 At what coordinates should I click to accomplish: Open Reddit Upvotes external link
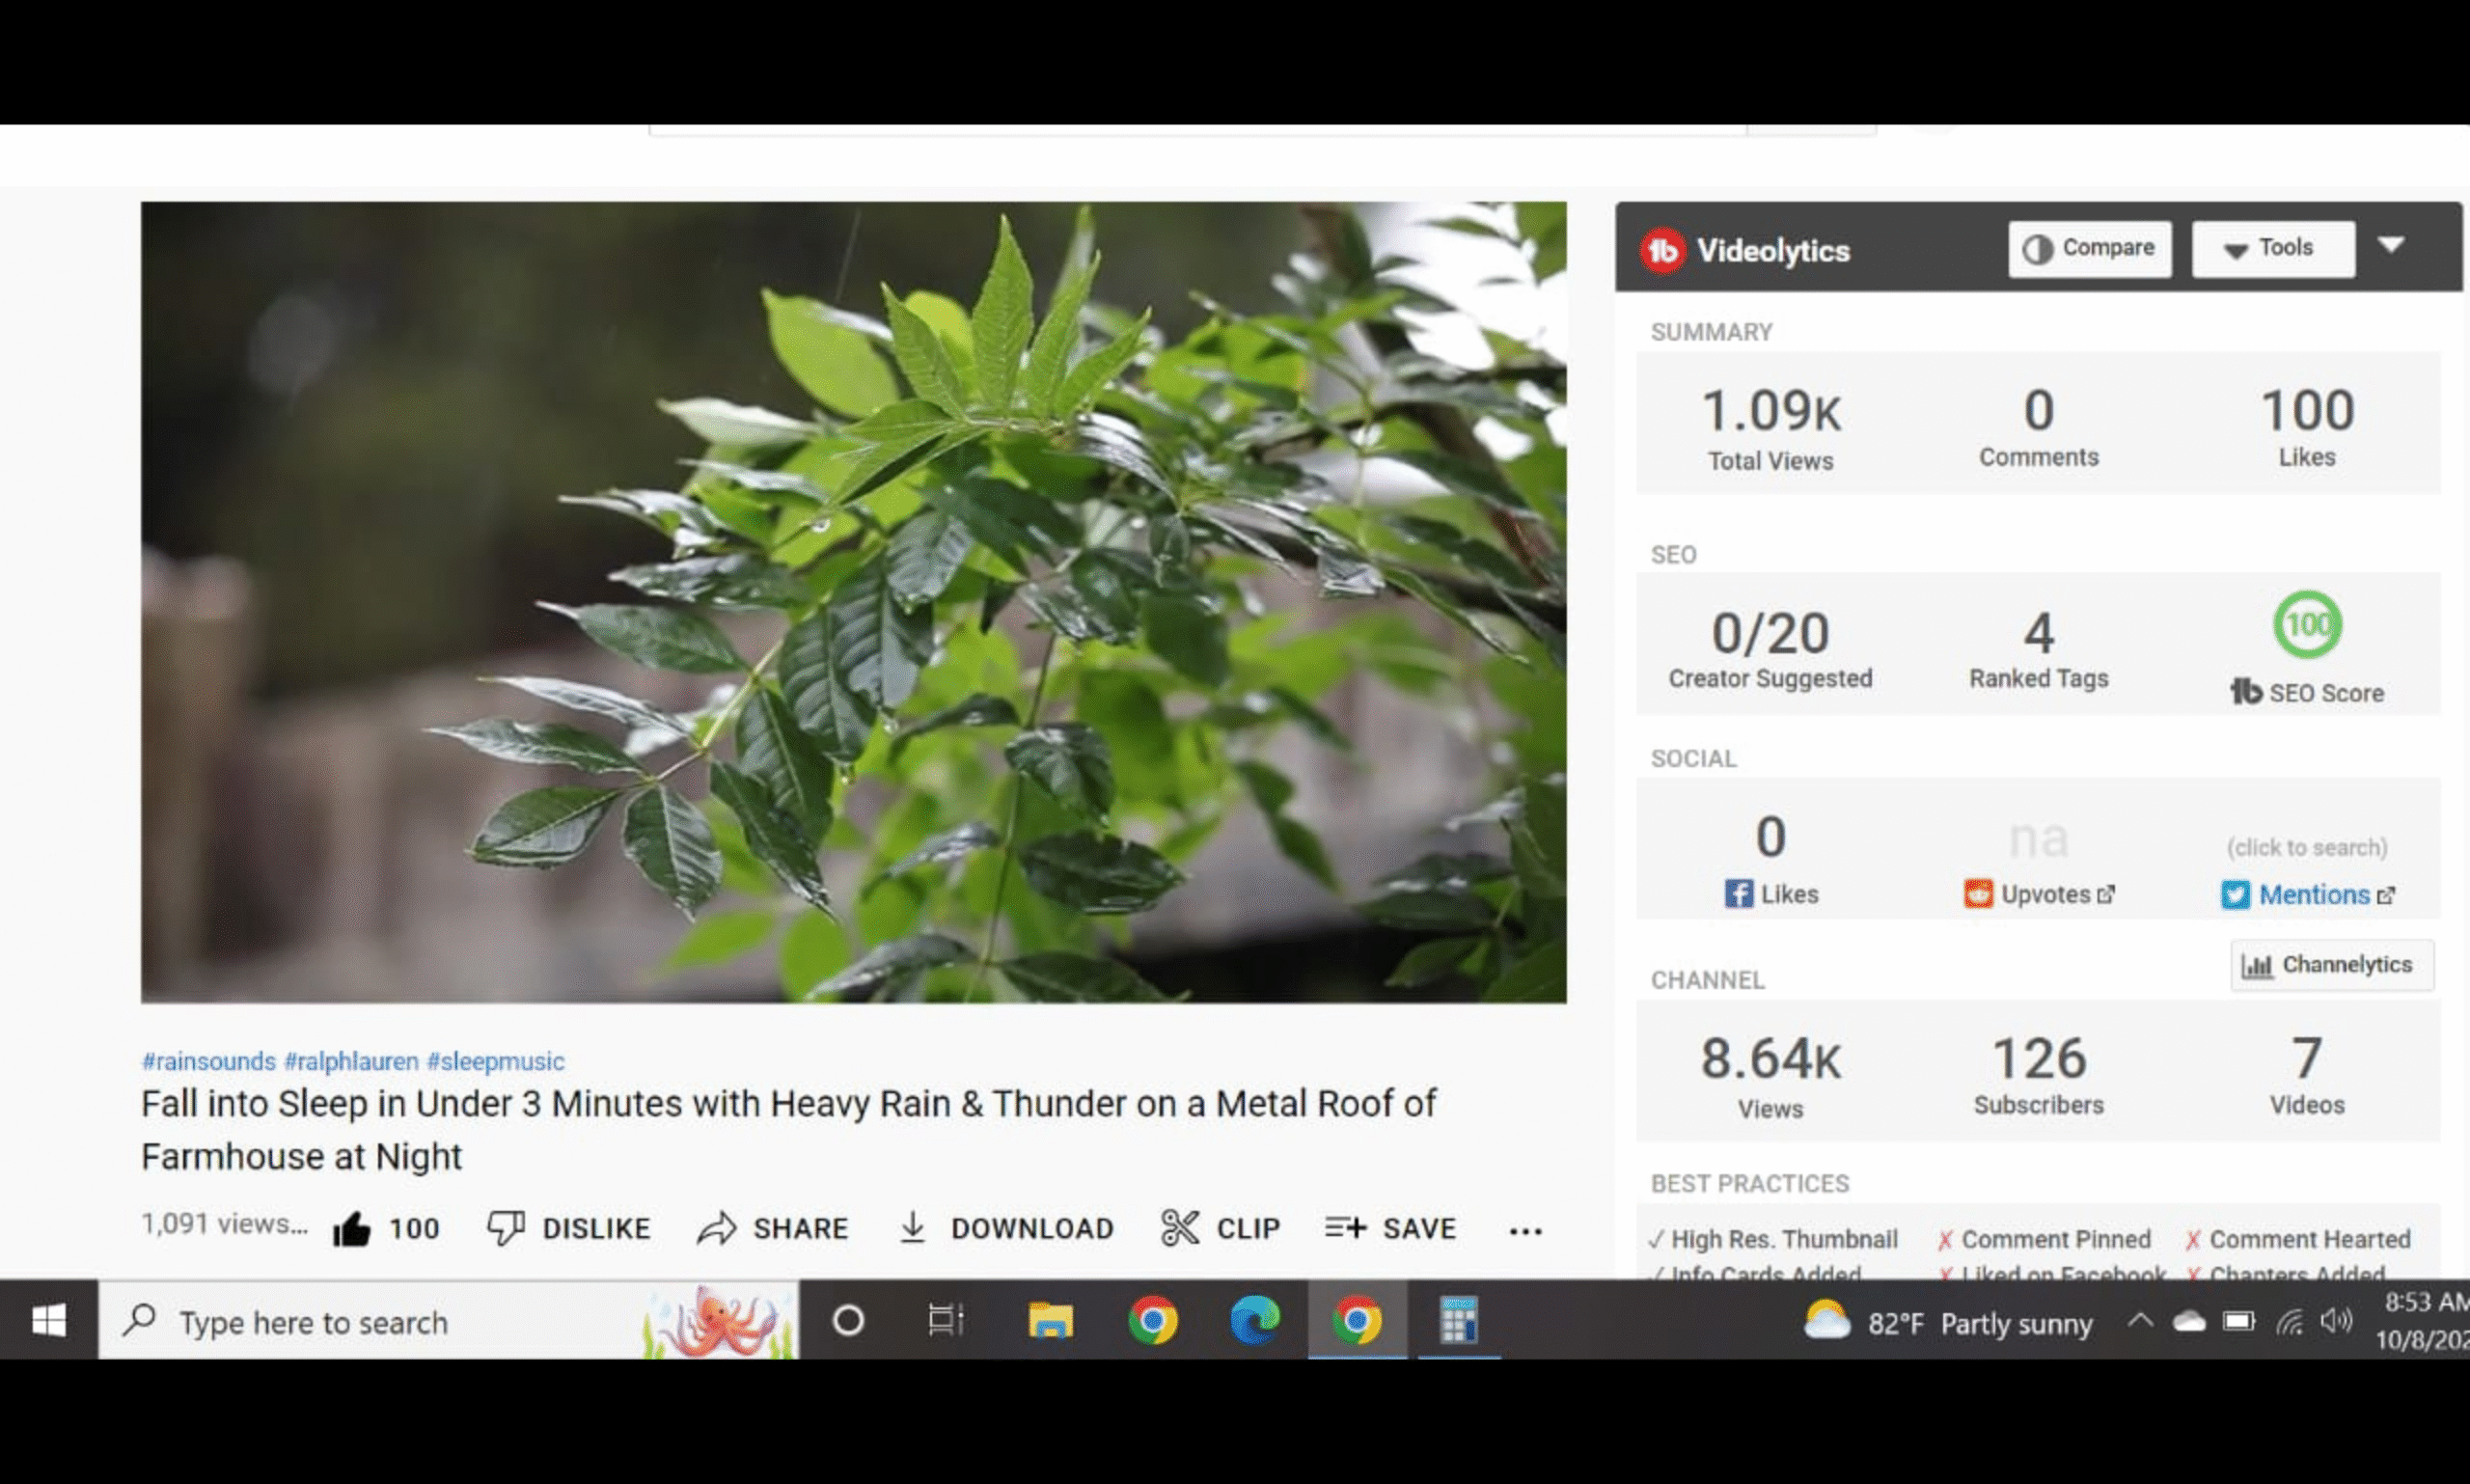click(2040, 894)
